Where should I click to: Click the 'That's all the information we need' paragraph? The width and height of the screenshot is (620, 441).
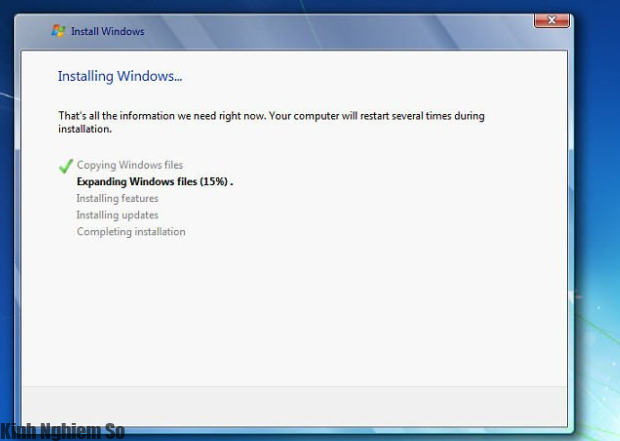click(271, 122)
